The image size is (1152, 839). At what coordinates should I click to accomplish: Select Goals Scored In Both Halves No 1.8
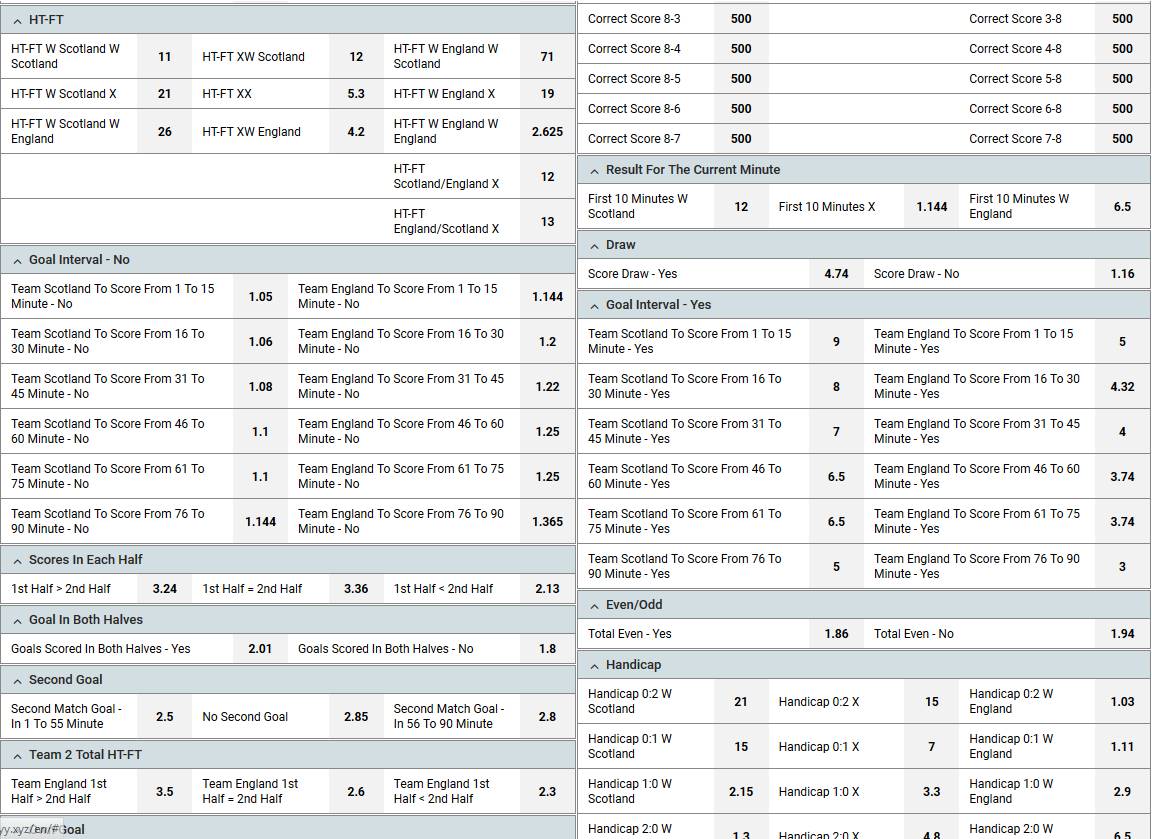(x=547, y=649)
